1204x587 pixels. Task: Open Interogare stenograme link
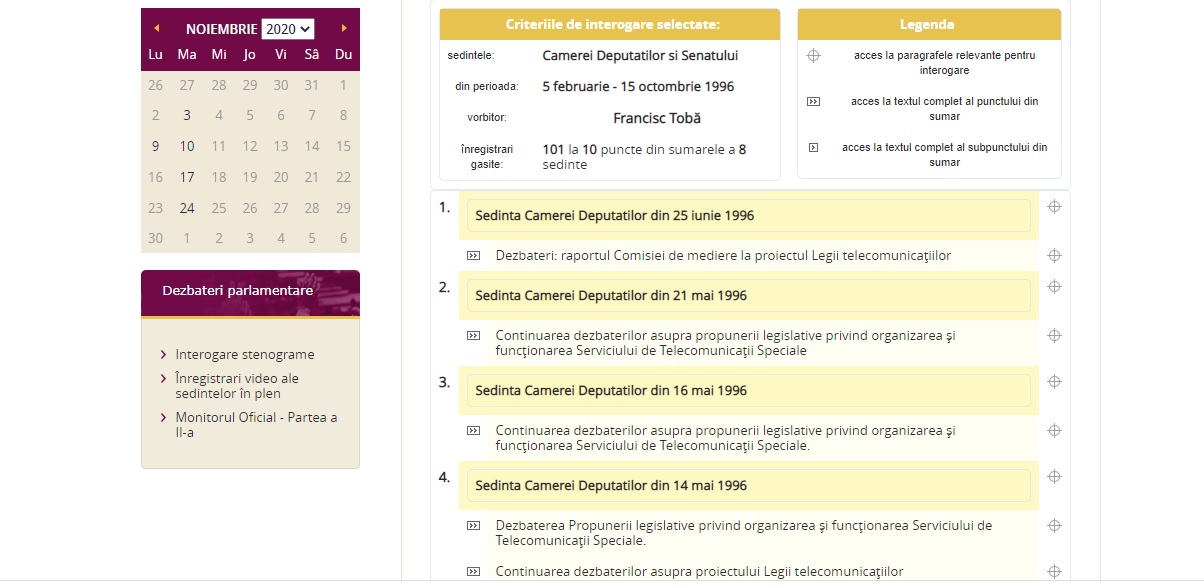tap(244, 354)
